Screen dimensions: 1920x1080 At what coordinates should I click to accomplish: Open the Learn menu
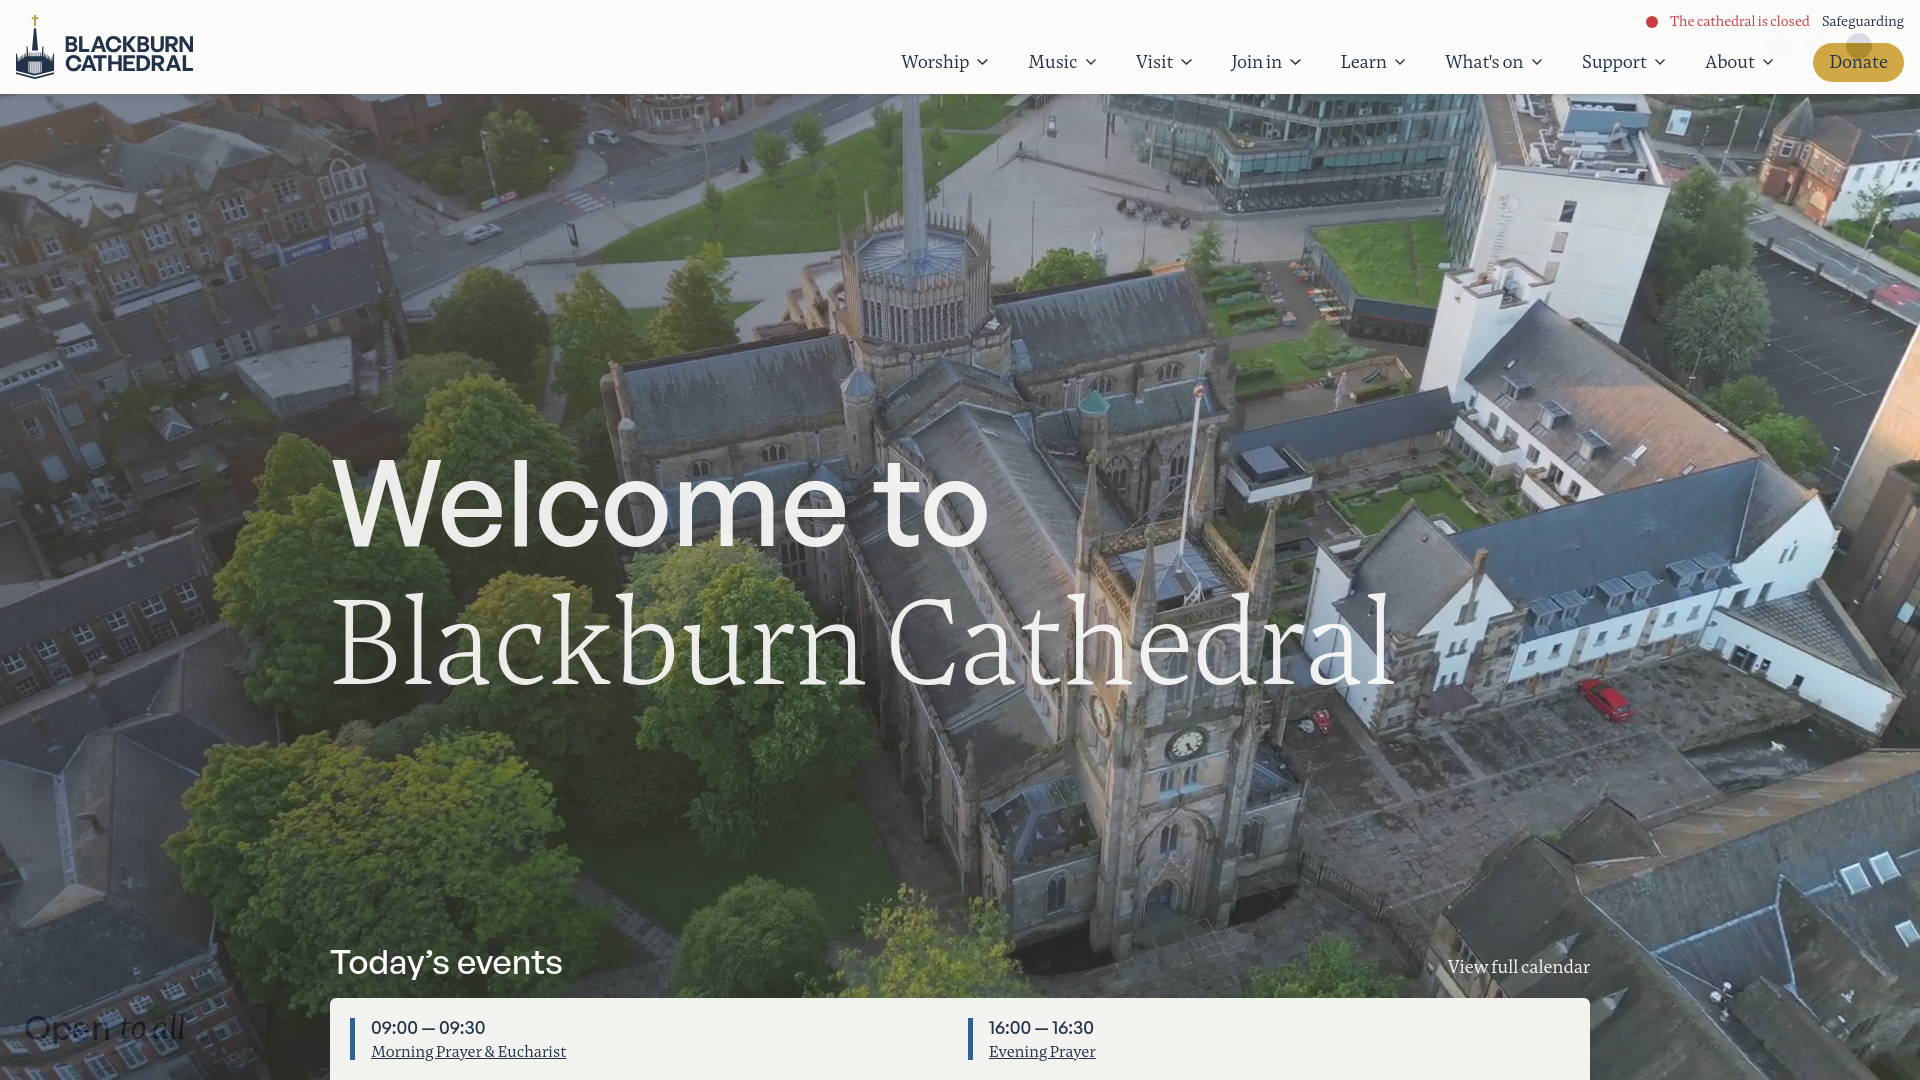click(1363, 62)
